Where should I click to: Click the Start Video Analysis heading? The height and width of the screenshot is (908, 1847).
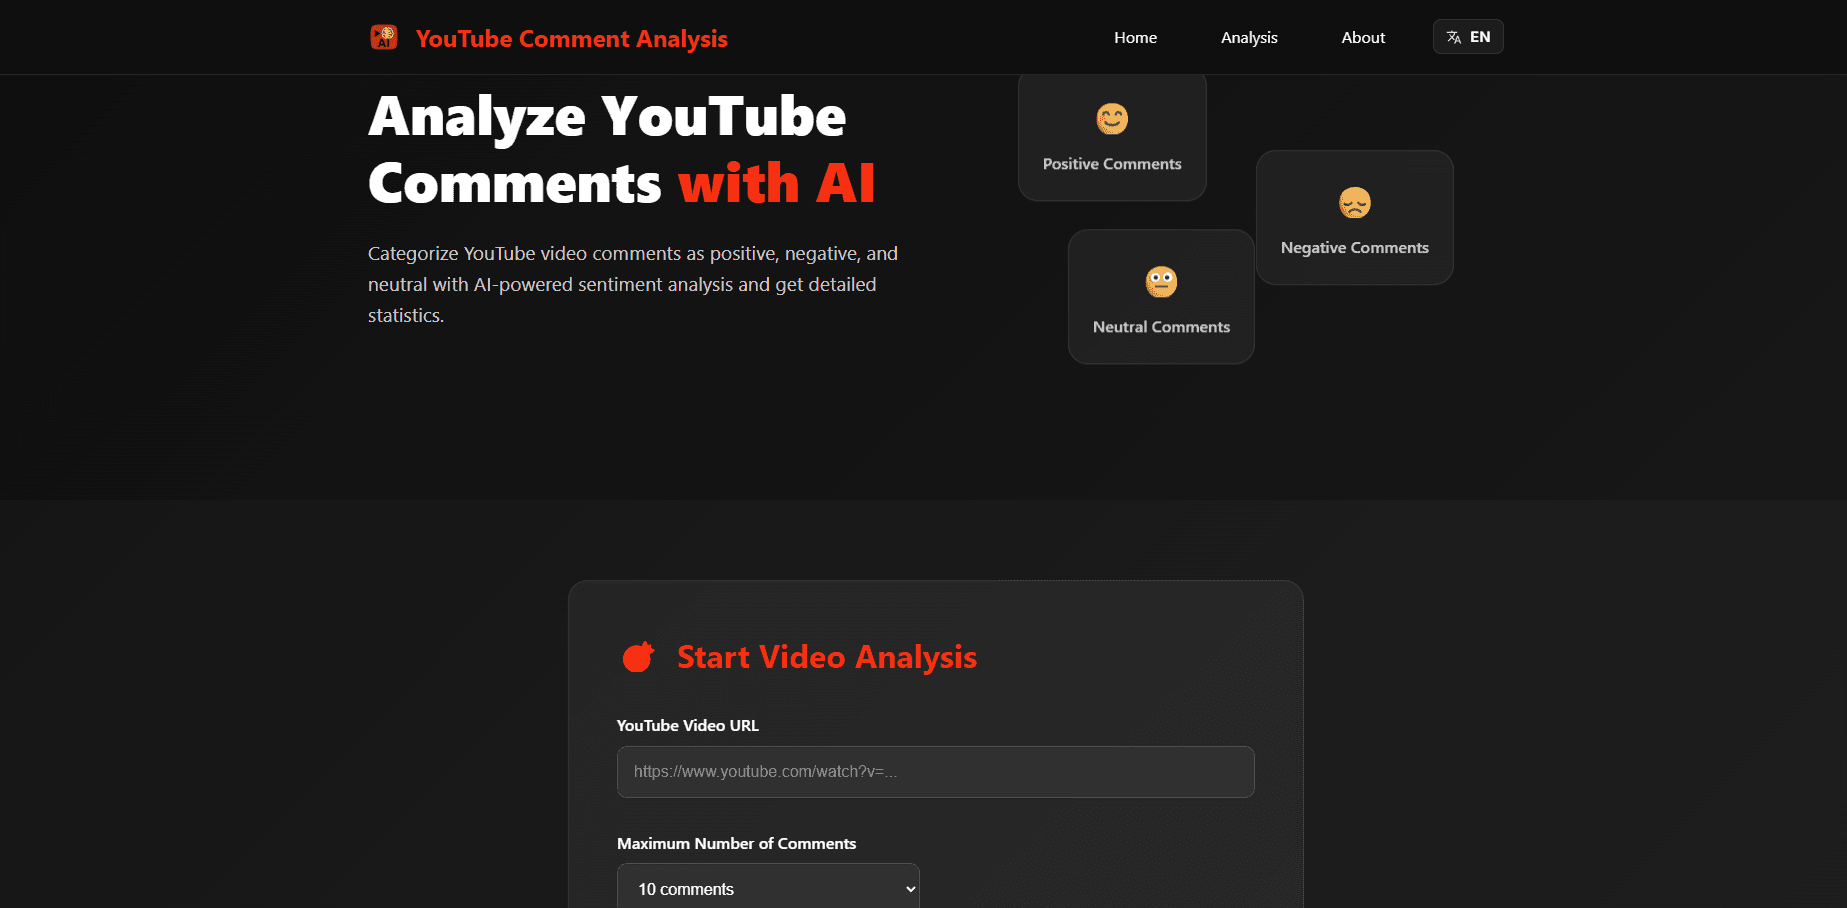click(x=827, y=657)
